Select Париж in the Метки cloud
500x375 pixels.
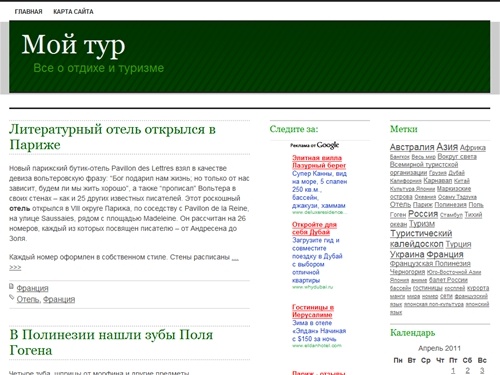coord(423,205)
